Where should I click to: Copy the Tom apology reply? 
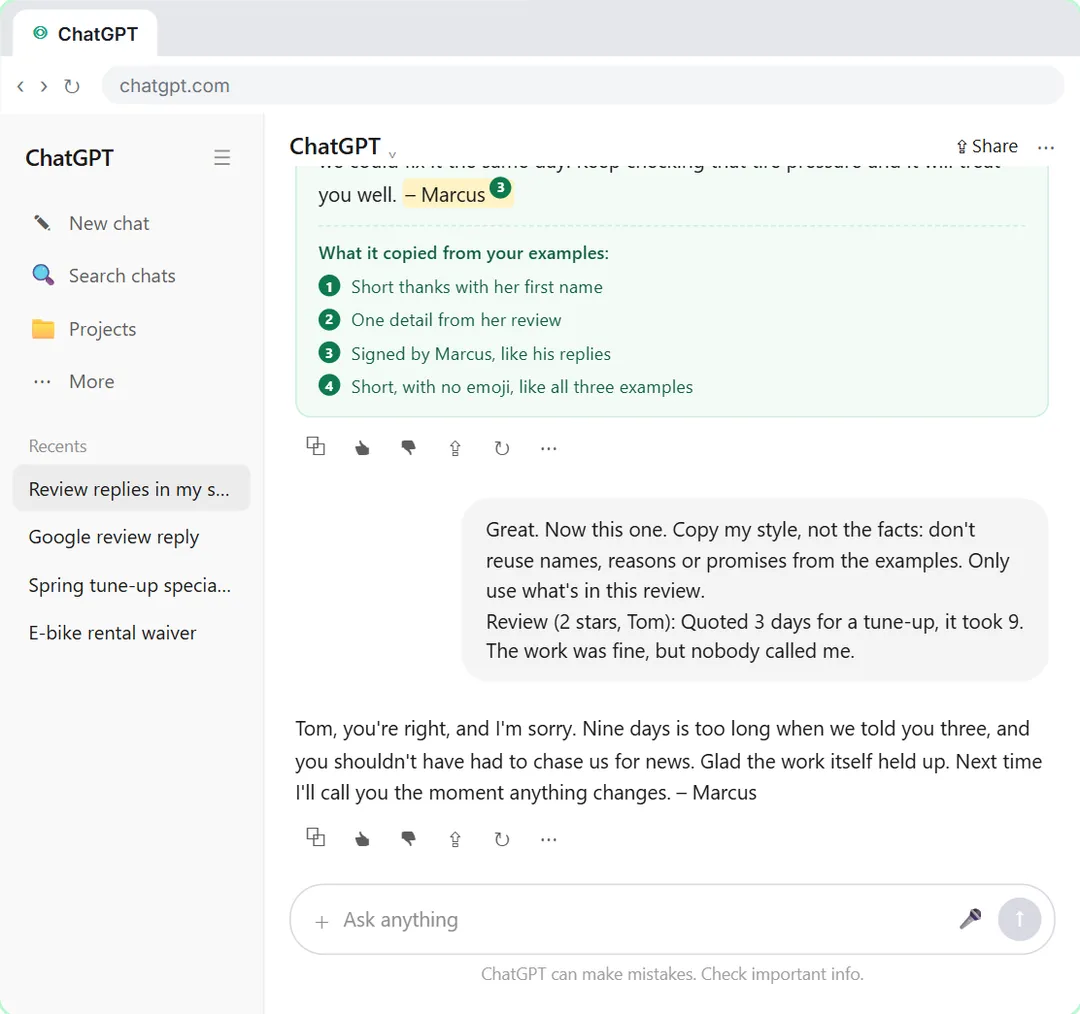tap(315, 838)
